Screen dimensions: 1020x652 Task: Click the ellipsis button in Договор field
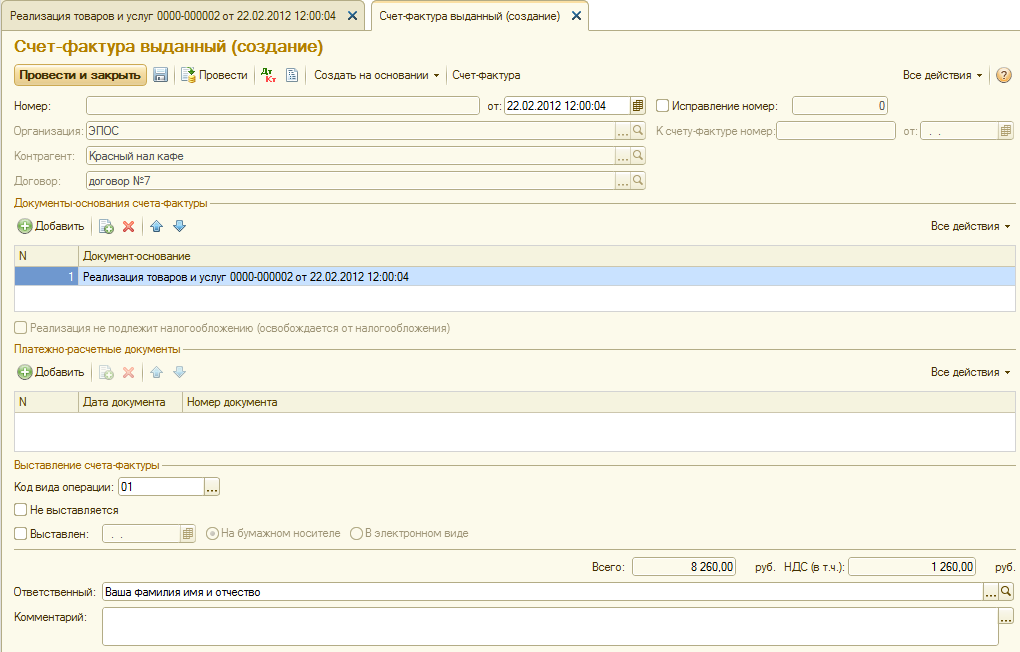coord(623,181)
